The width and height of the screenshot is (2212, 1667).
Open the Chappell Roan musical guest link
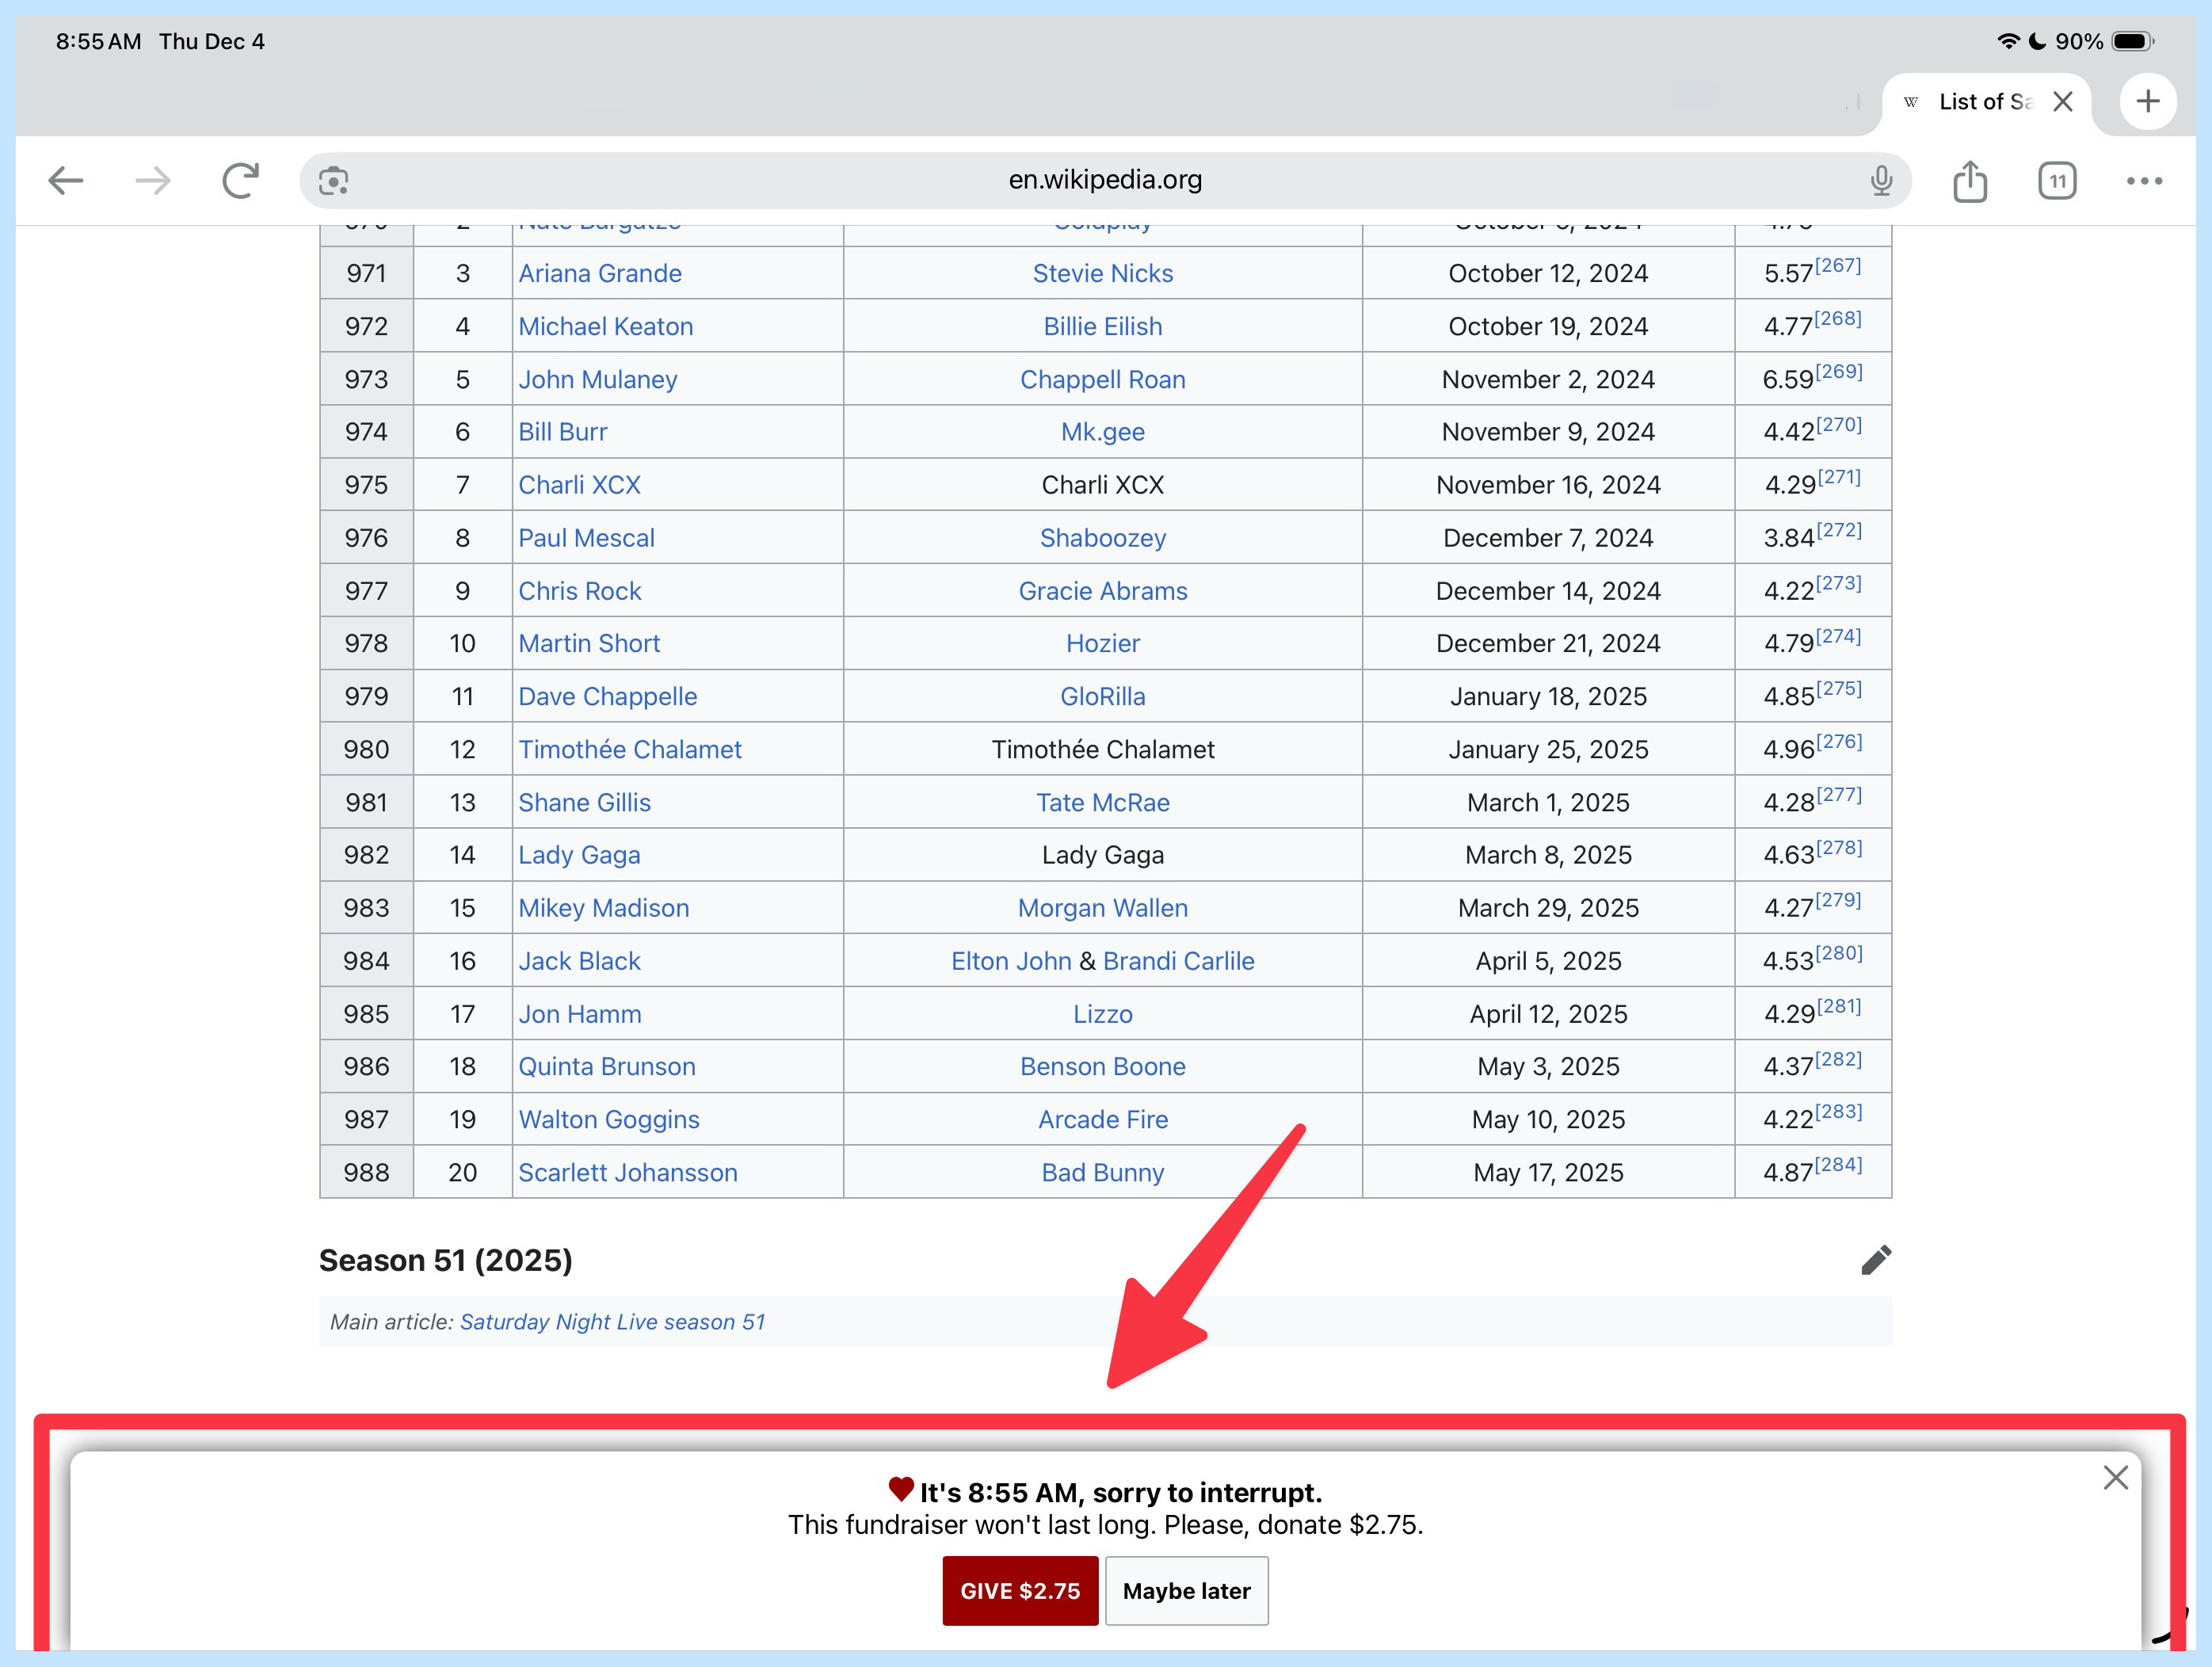1102,379
